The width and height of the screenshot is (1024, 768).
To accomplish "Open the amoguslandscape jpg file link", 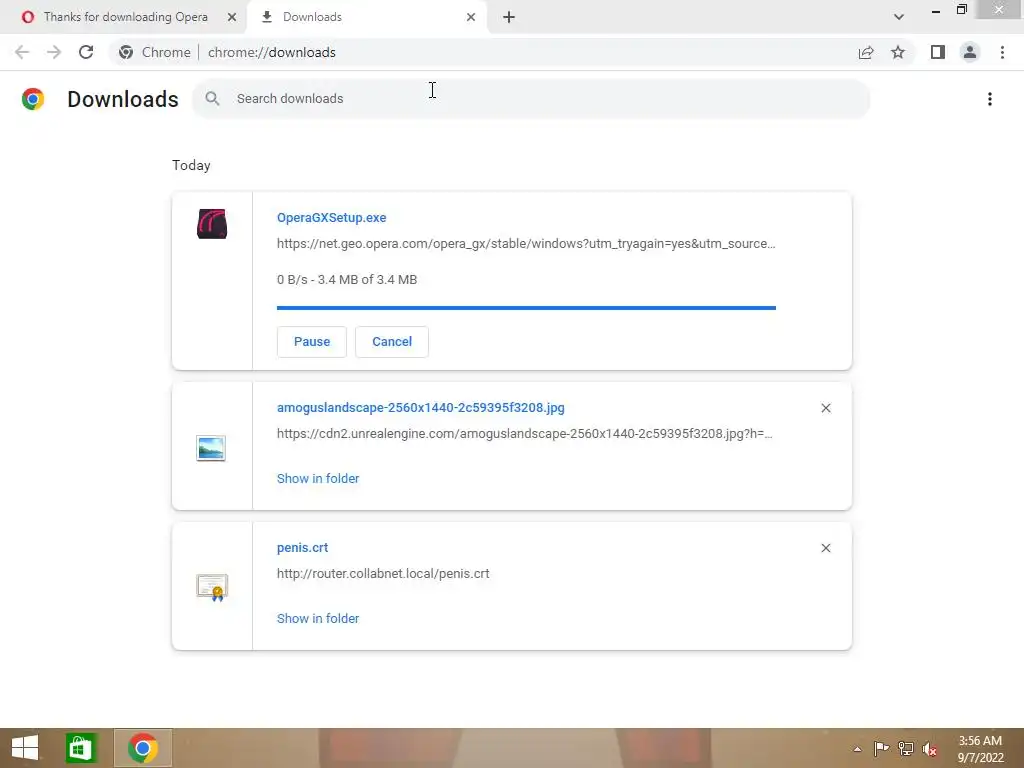I will (x=421, y=408).
